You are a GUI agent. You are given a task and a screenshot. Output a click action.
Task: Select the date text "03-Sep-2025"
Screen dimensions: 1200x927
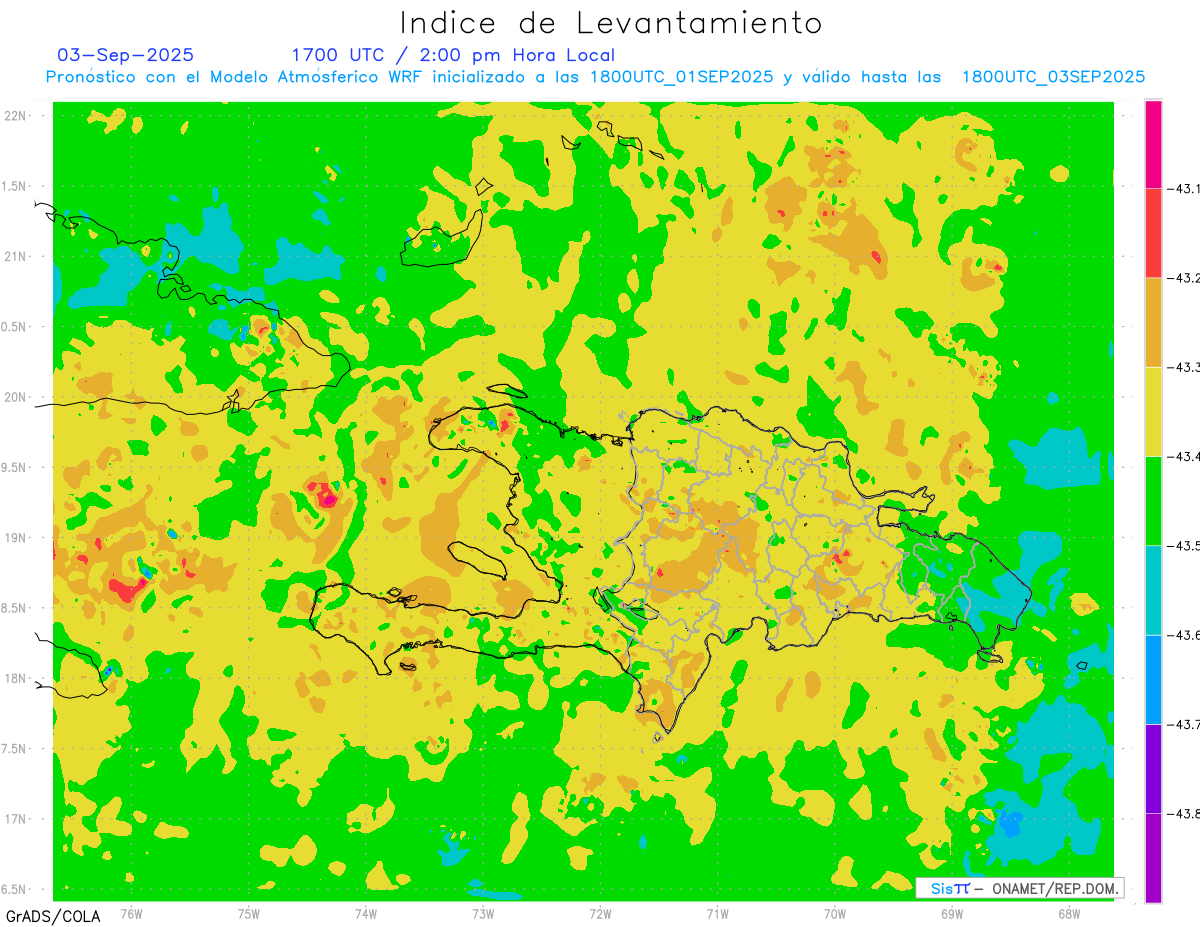(x=126, y=55)
